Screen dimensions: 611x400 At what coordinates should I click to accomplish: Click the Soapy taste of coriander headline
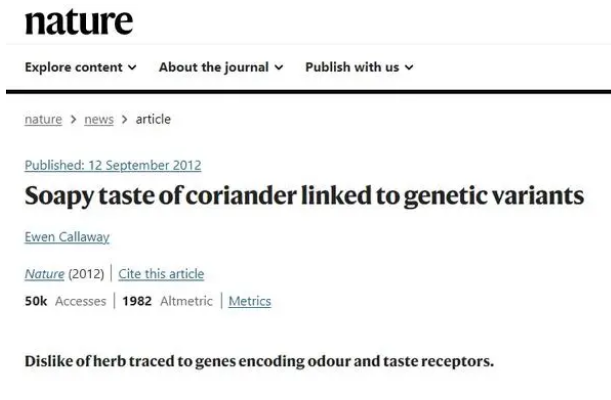[x=304, y=196]
